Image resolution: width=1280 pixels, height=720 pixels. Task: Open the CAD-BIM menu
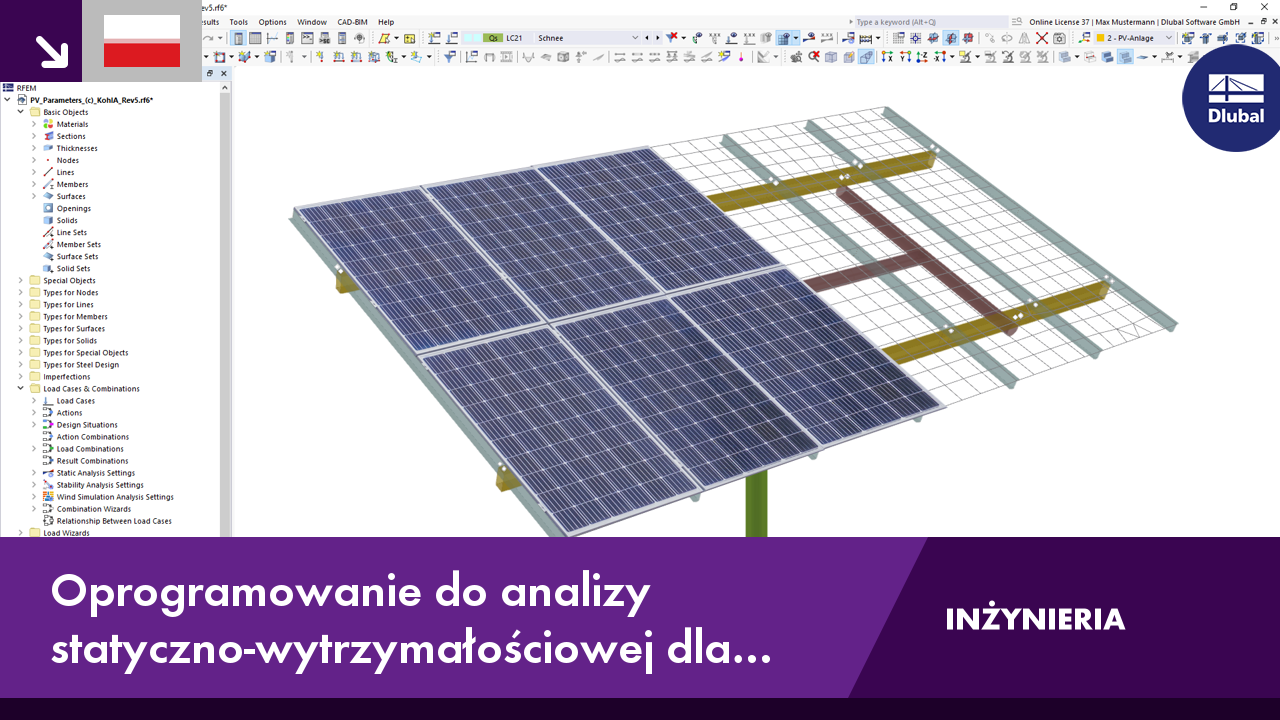pos(352,21)
